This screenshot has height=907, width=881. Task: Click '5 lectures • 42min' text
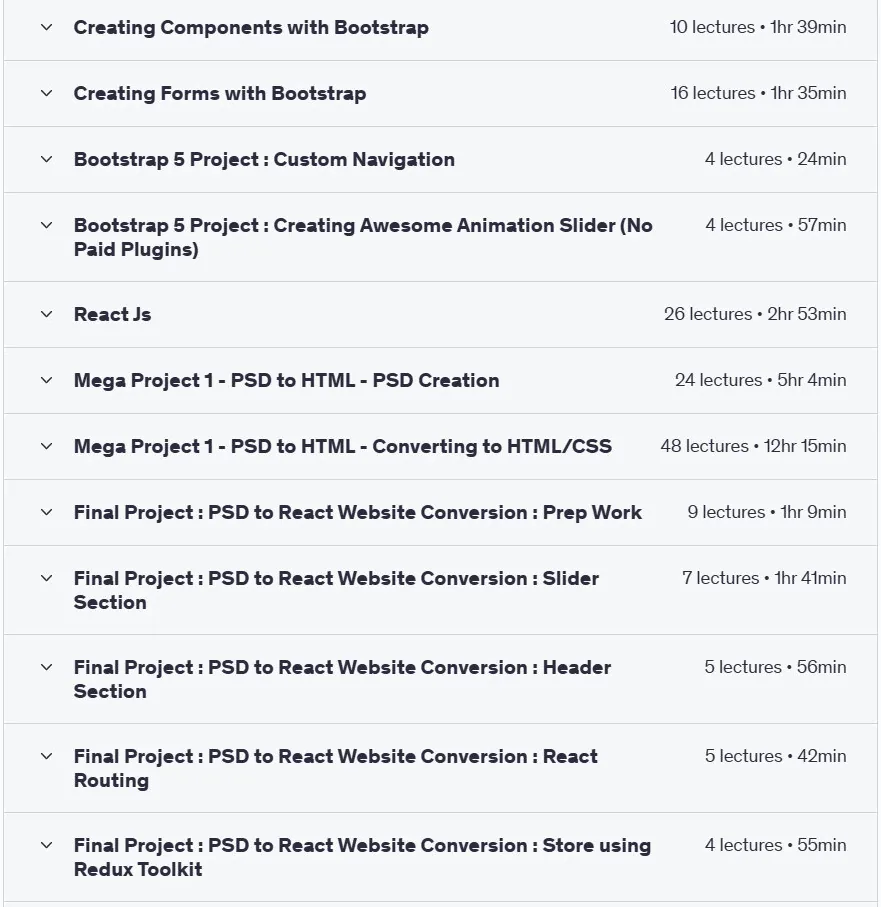(x=776, y=756)
